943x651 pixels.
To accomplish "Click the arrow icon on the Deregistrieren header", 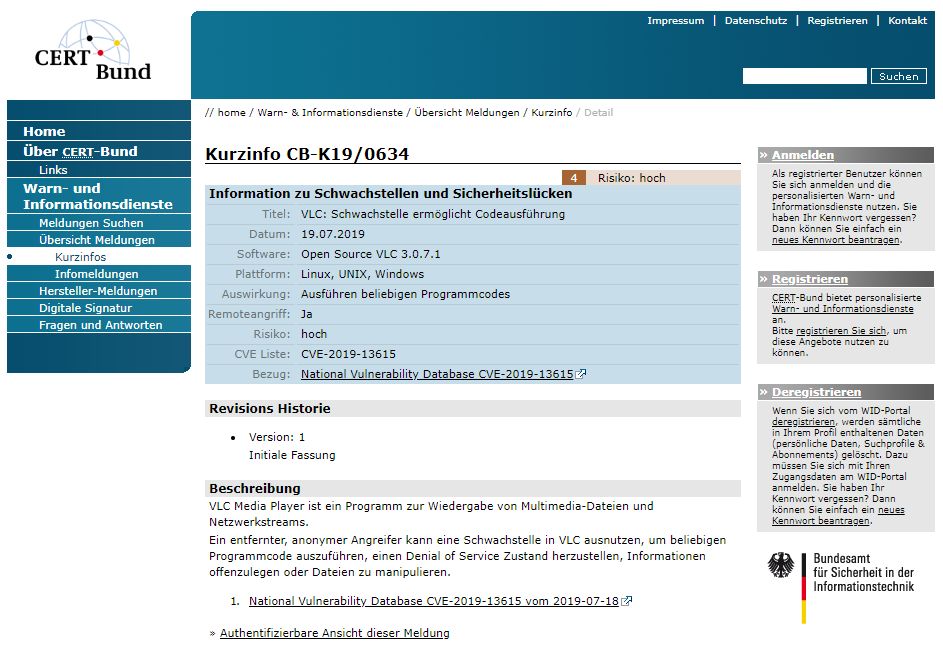I will pyautogui.click(x=763, y=391).
